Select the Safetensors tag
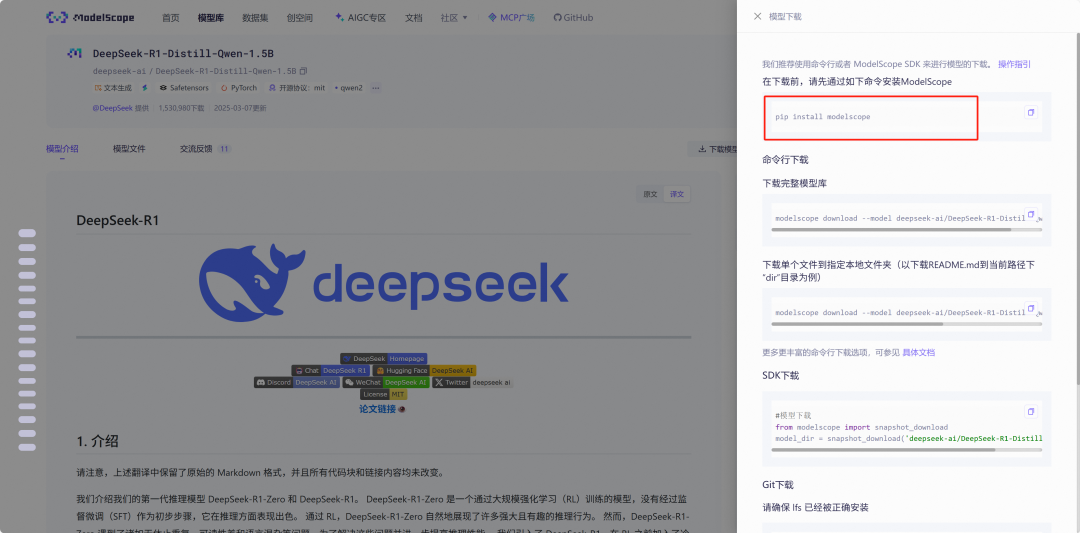The image size is (1080, 533). point(185,88)
